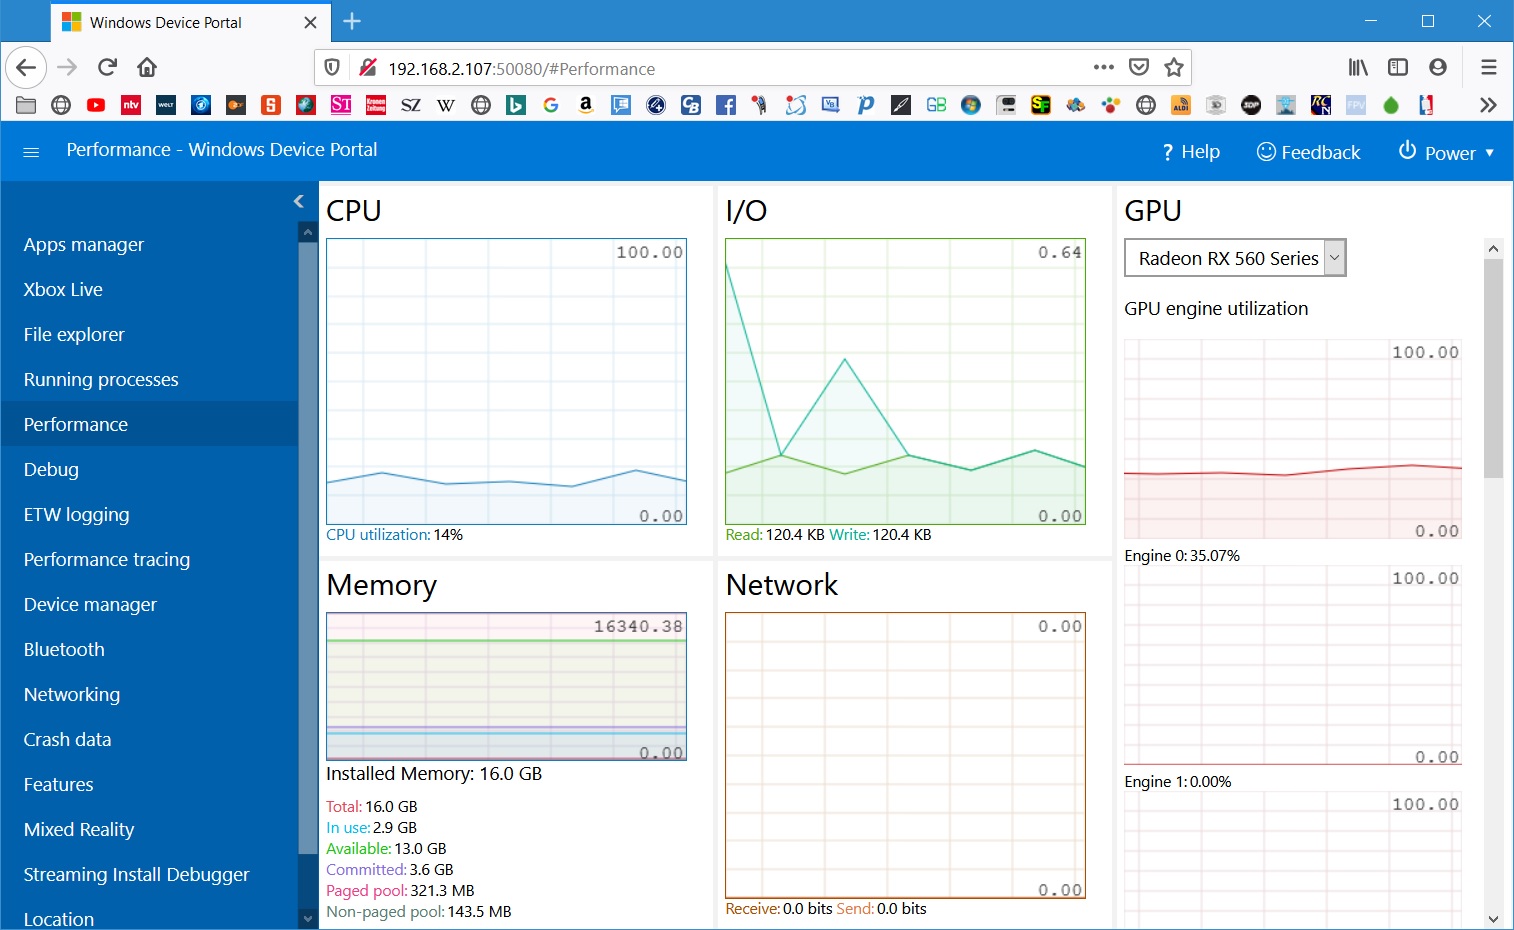Viewport: 1514px width, 930px height.
Task: Click 'Installed Memory: 16.0 GB' text
Action: 434,774
